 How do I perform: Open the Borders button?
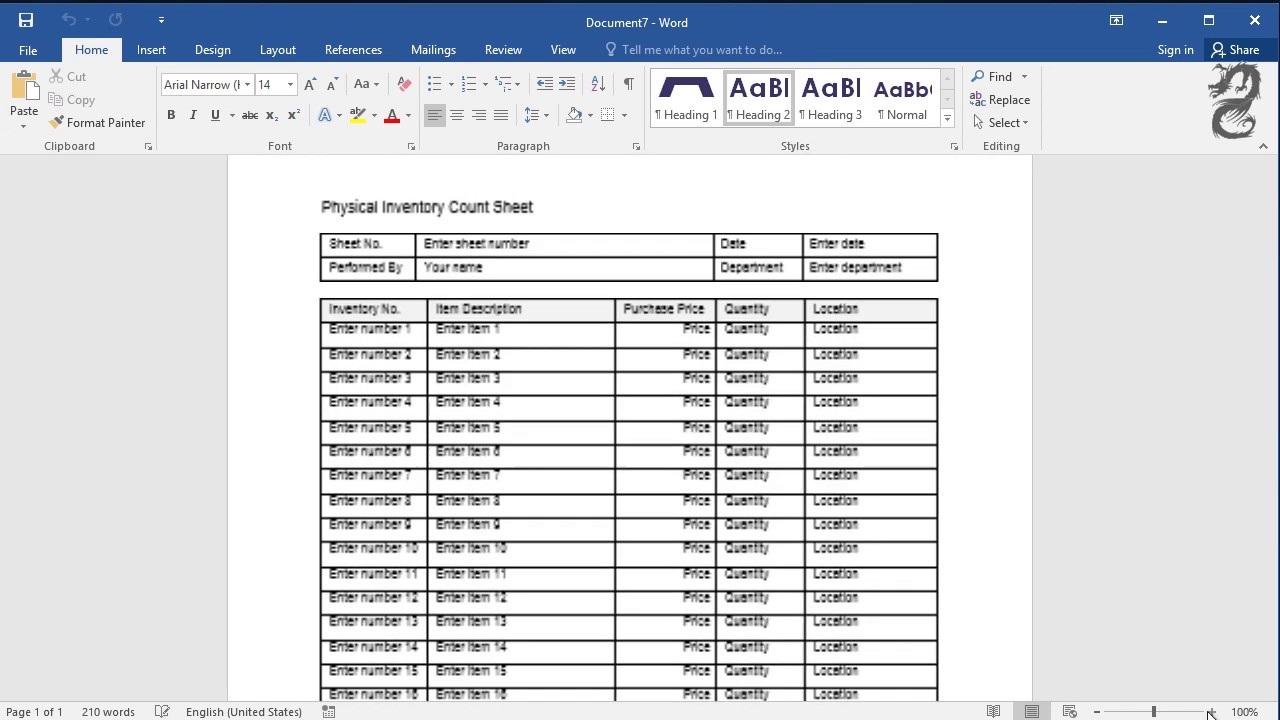(x=607, y=116)
